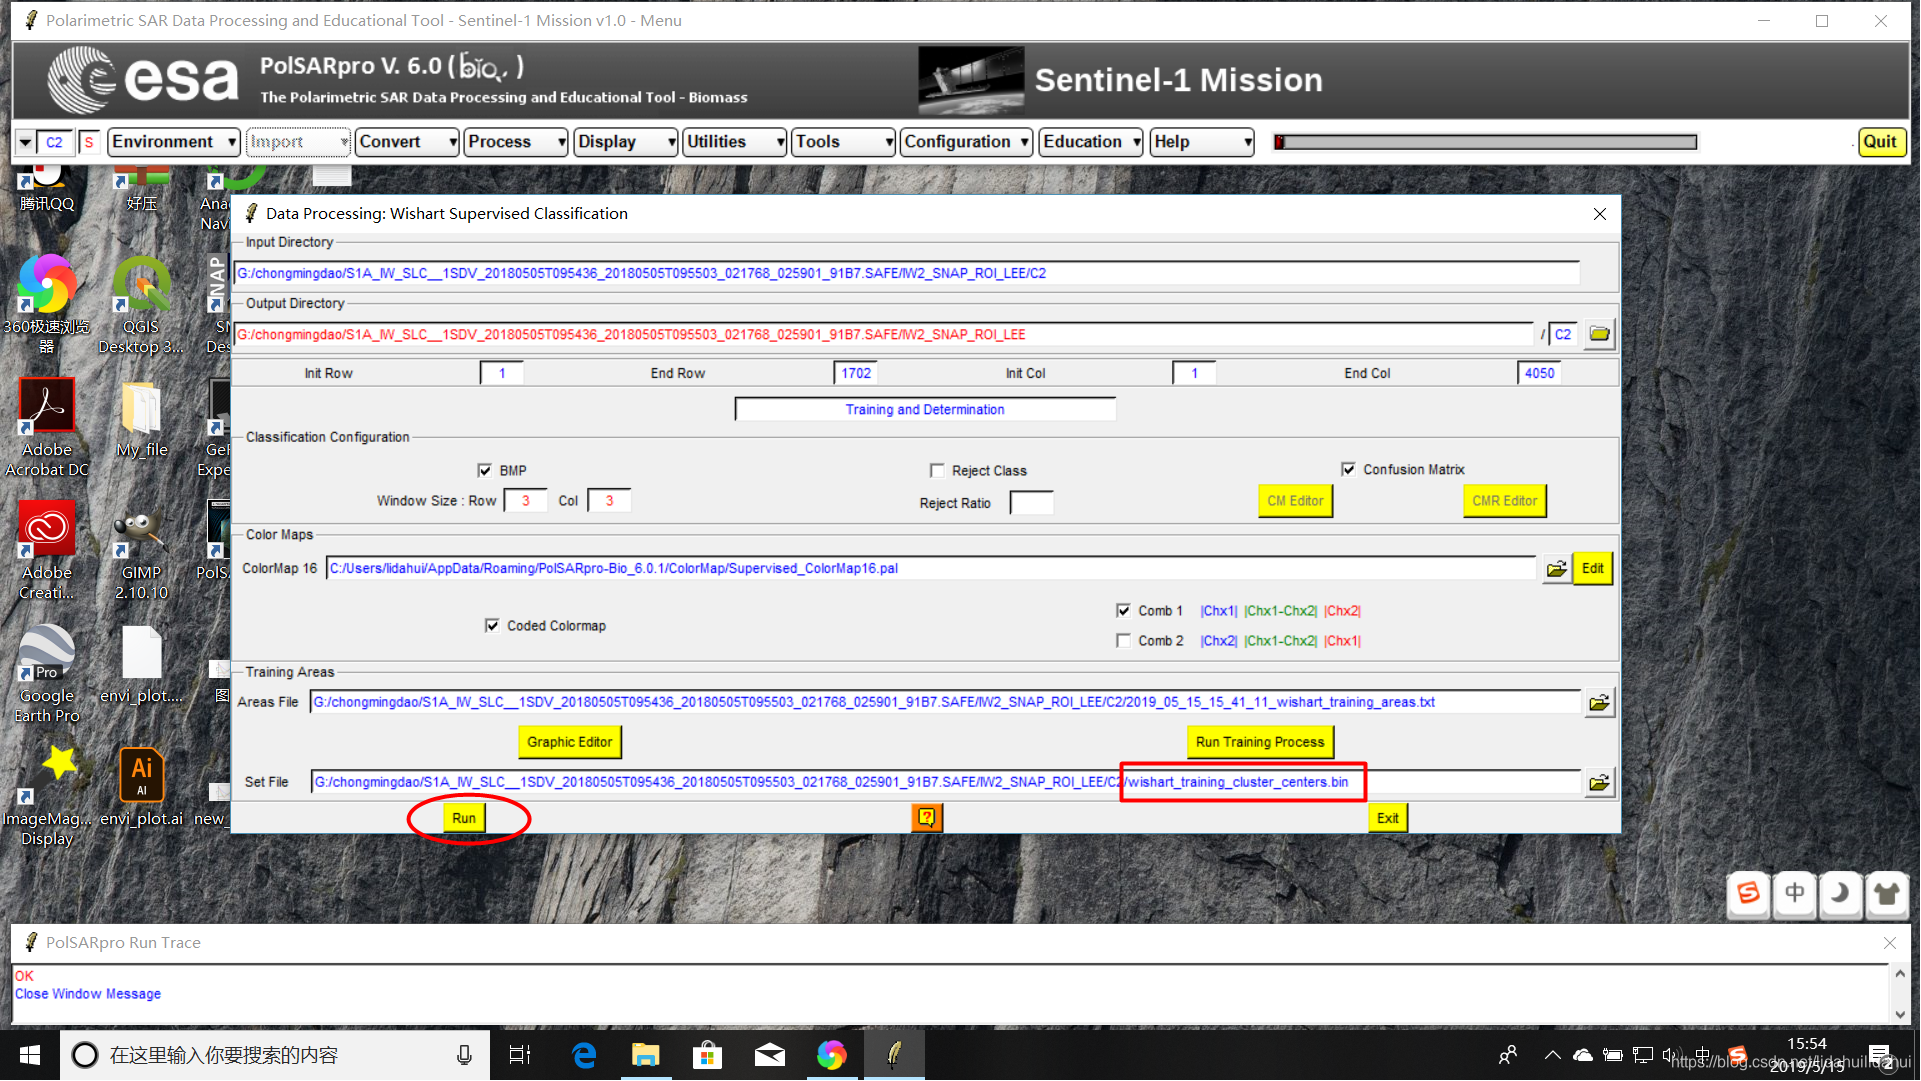Browse for Set File

(1599, 783)
